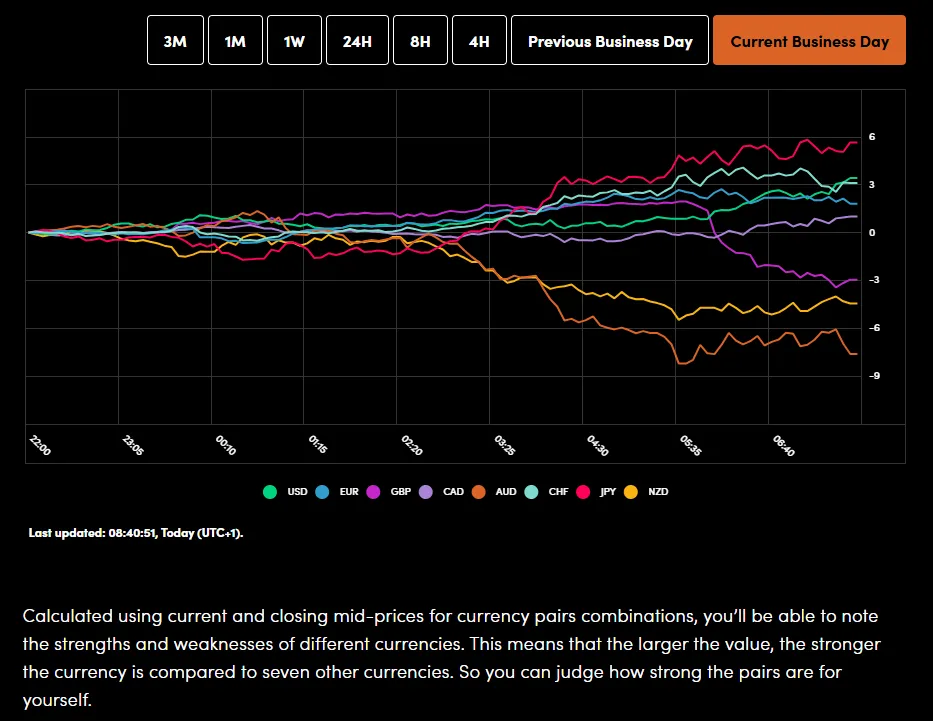This screenshot has height=721, width=933.
Task: Toggle the red JPY legend dot
Action: point(583,492)
